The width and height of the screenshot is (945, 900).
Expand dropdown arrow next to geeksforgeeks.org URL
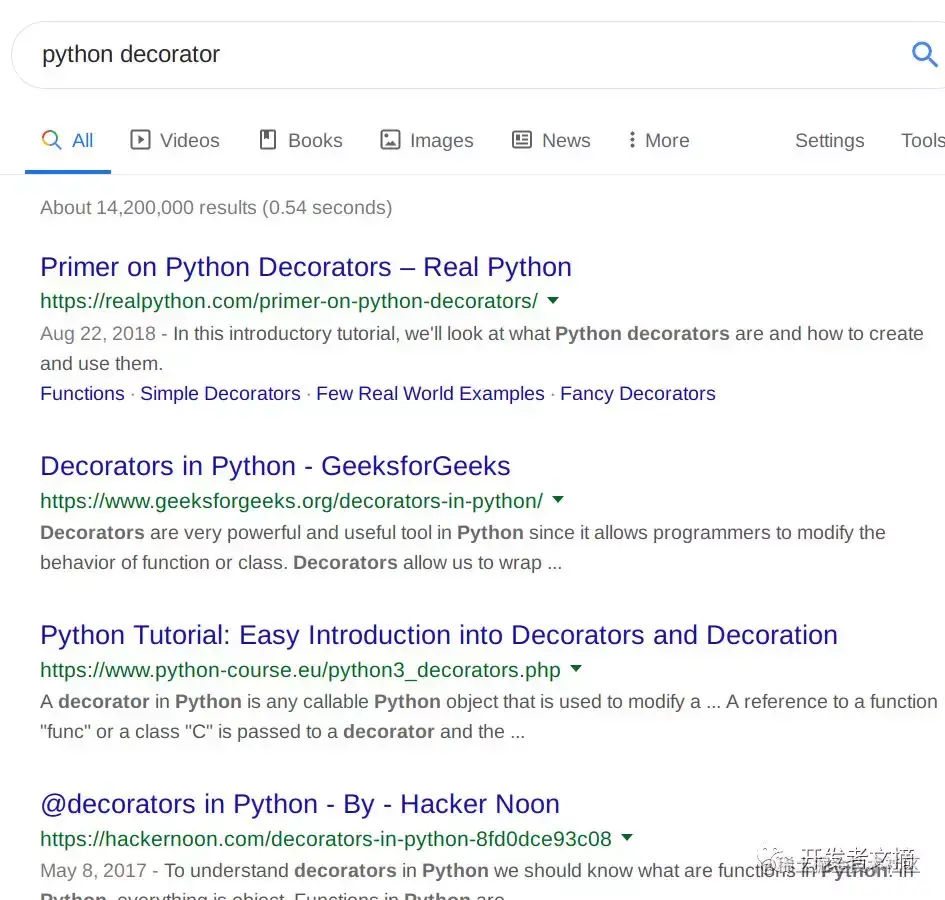[558, 499]
